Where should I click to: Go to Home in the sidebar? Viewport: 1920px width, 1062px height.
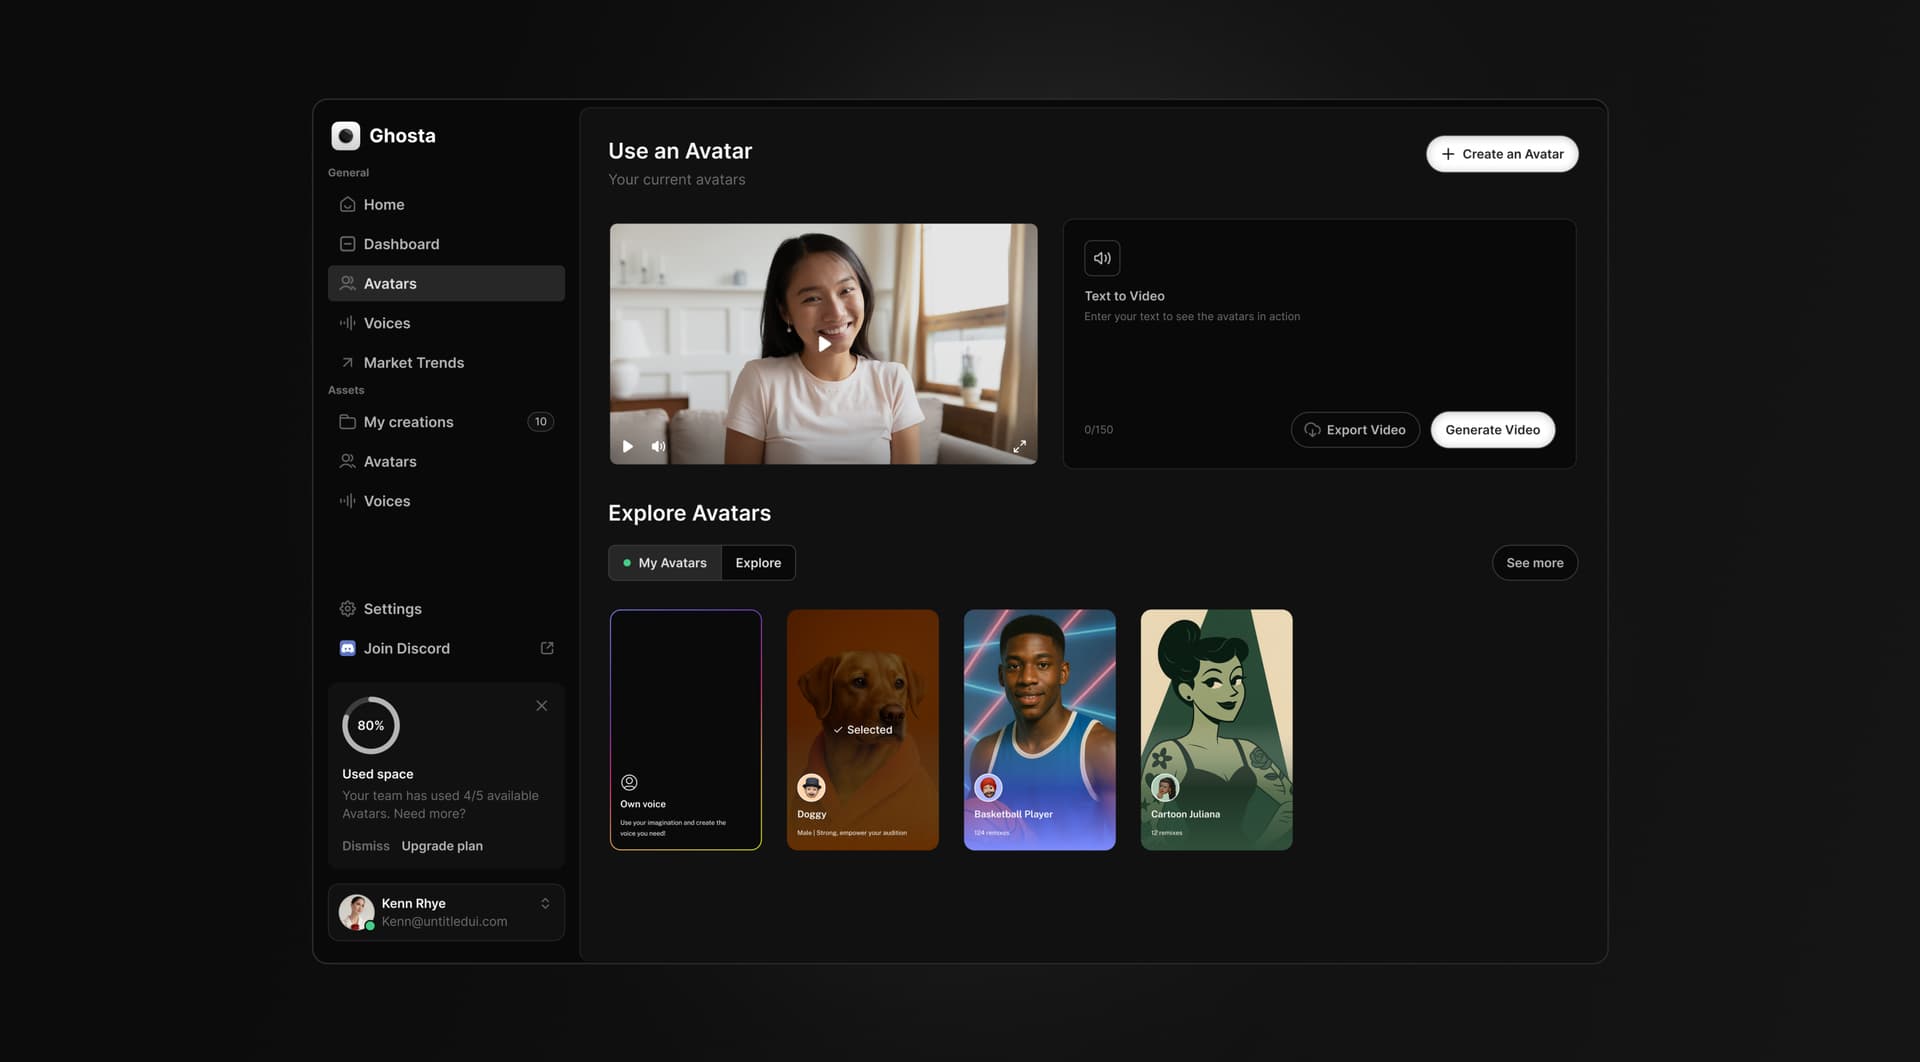point(383,204)
